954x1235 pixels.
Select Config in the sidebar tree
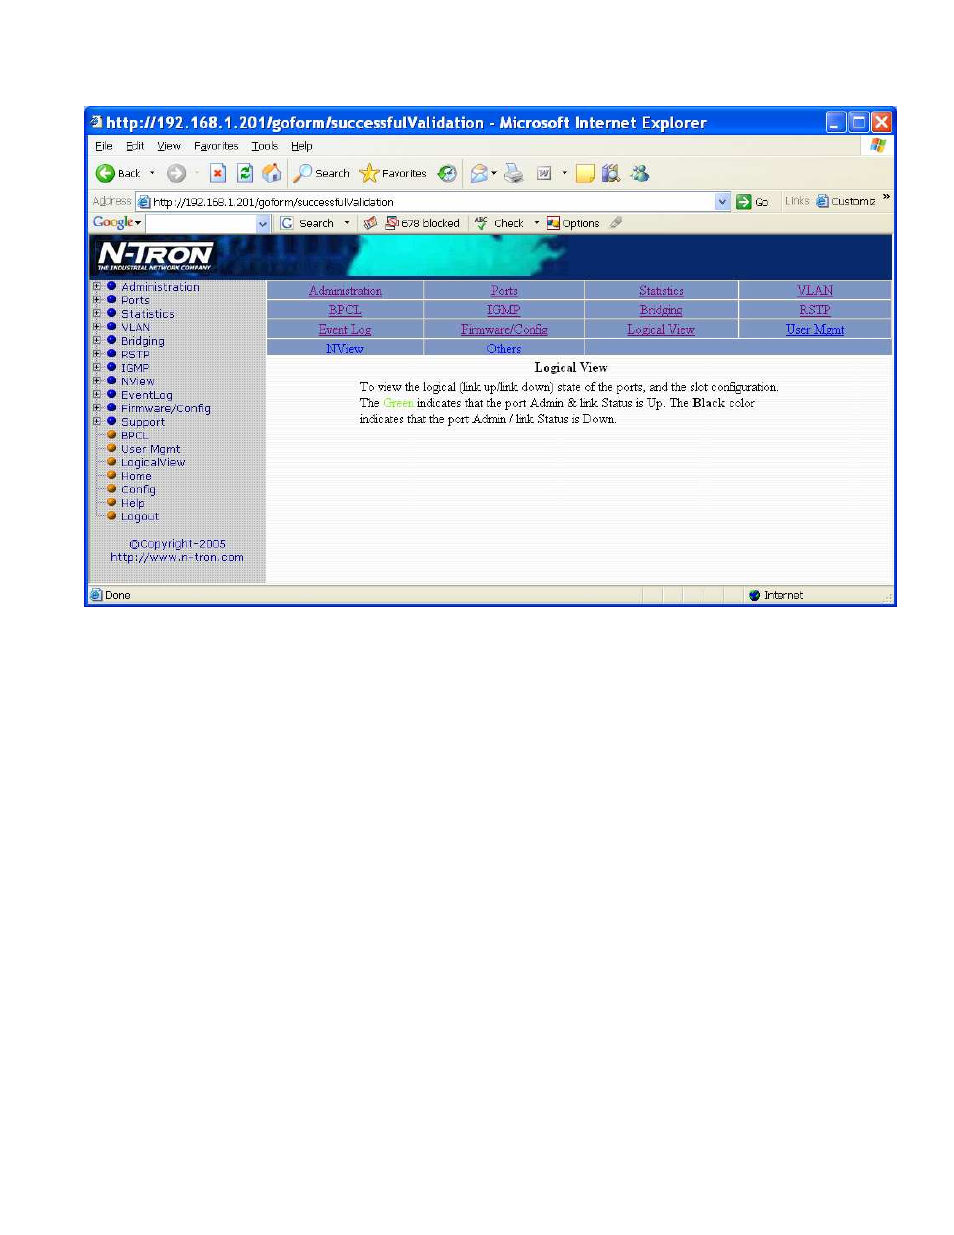[138, 489]
